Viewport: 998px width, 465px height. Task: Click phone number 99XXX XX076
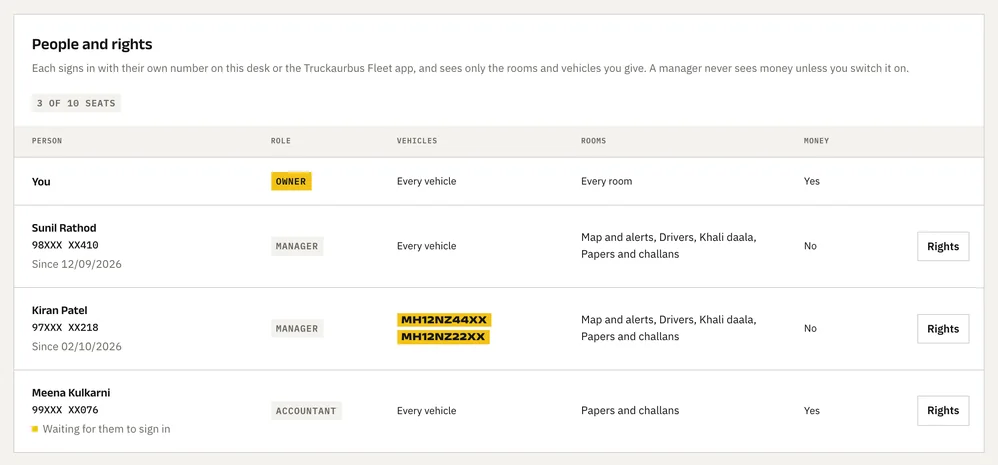[x=65, y=410]
